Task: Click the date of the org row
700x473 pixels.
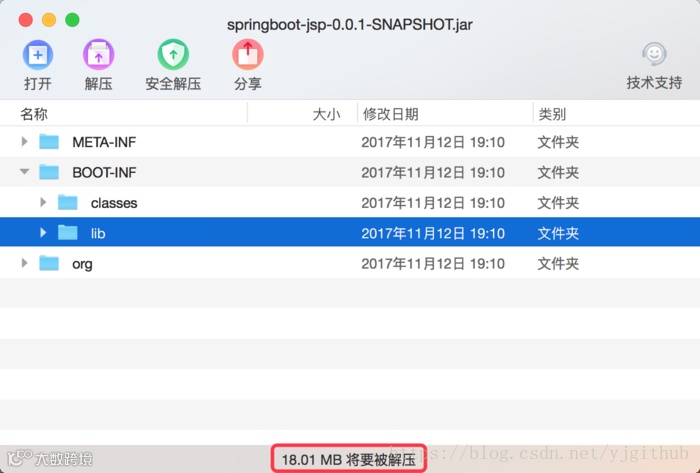Action: click(x=433, y=264)
